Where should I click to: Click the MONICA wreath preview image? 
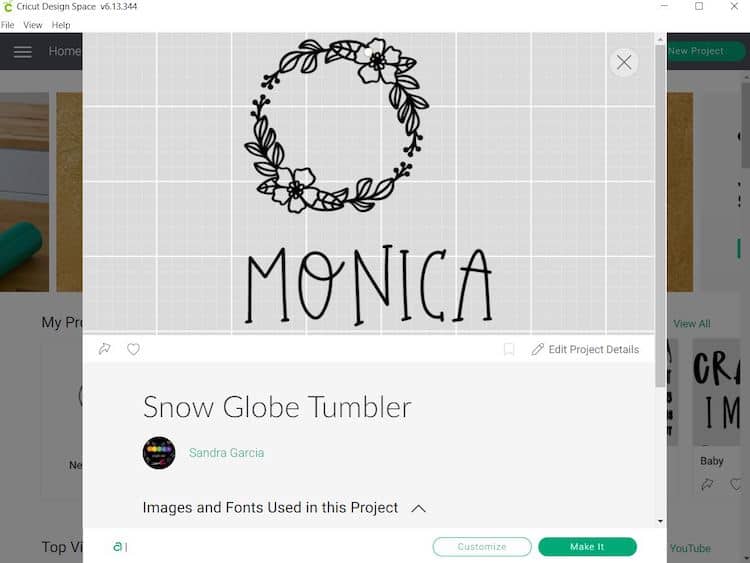coord(368,183)
